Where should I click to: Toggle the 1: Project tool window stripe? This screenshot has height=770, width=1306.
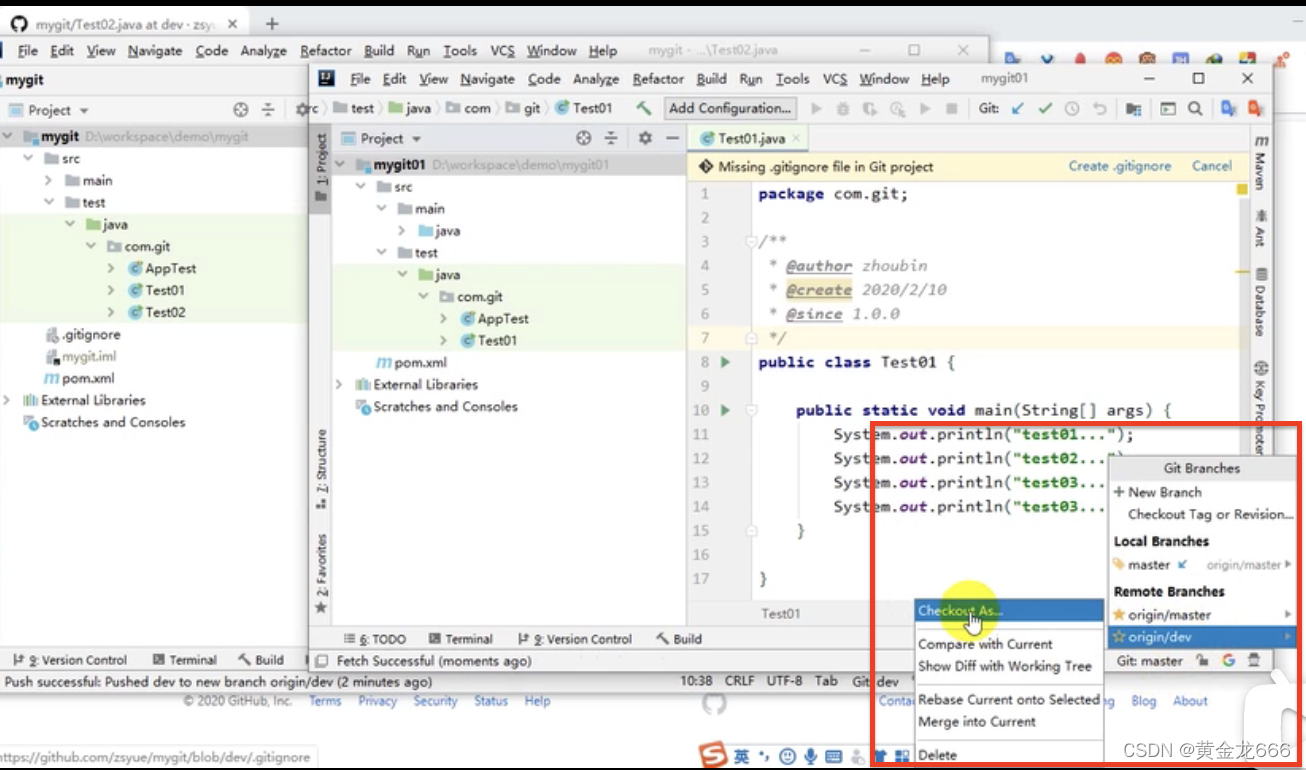(x=321, y=168)
